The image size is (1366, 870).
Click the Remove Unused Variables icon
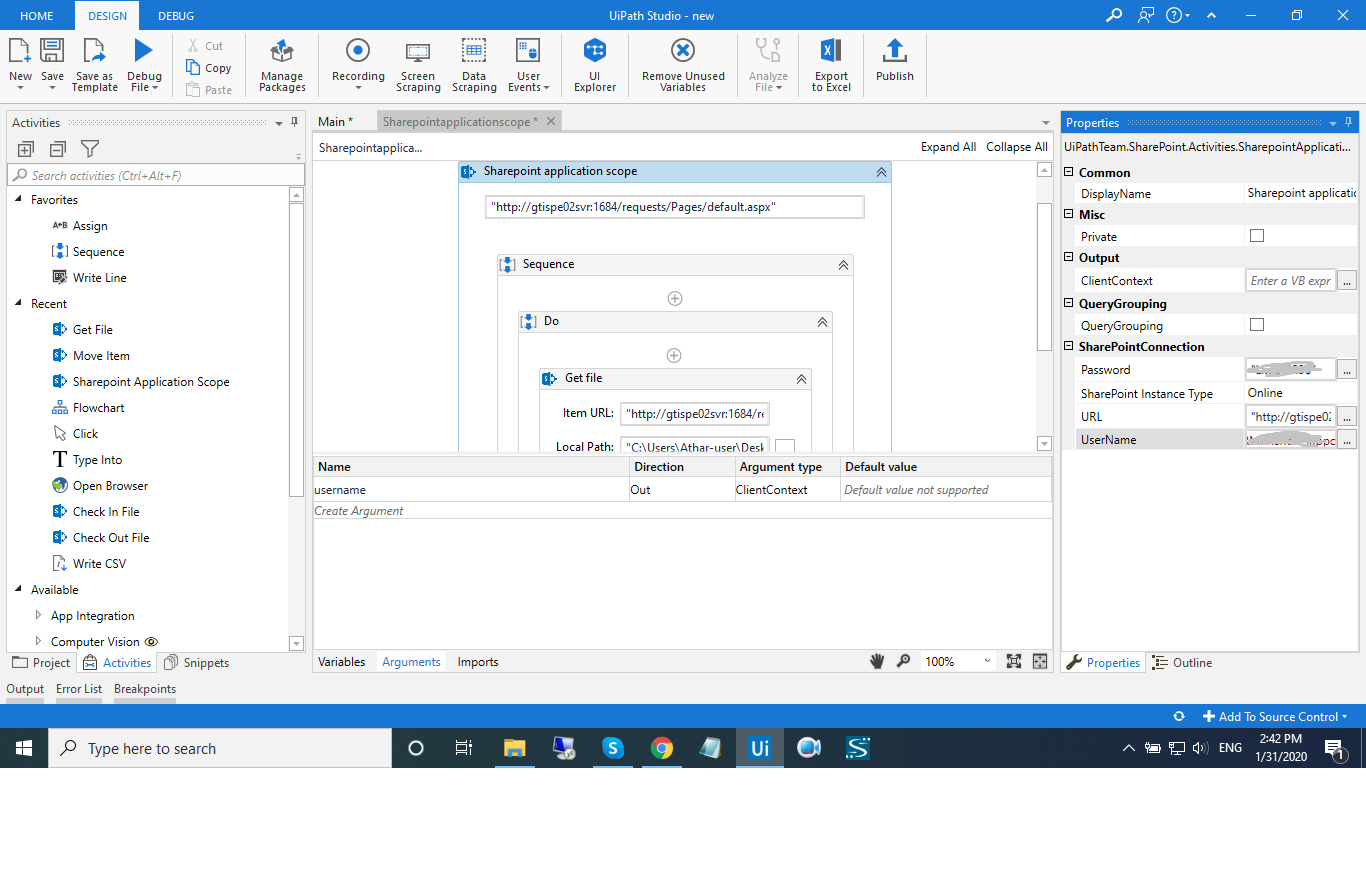click(683, 66)
